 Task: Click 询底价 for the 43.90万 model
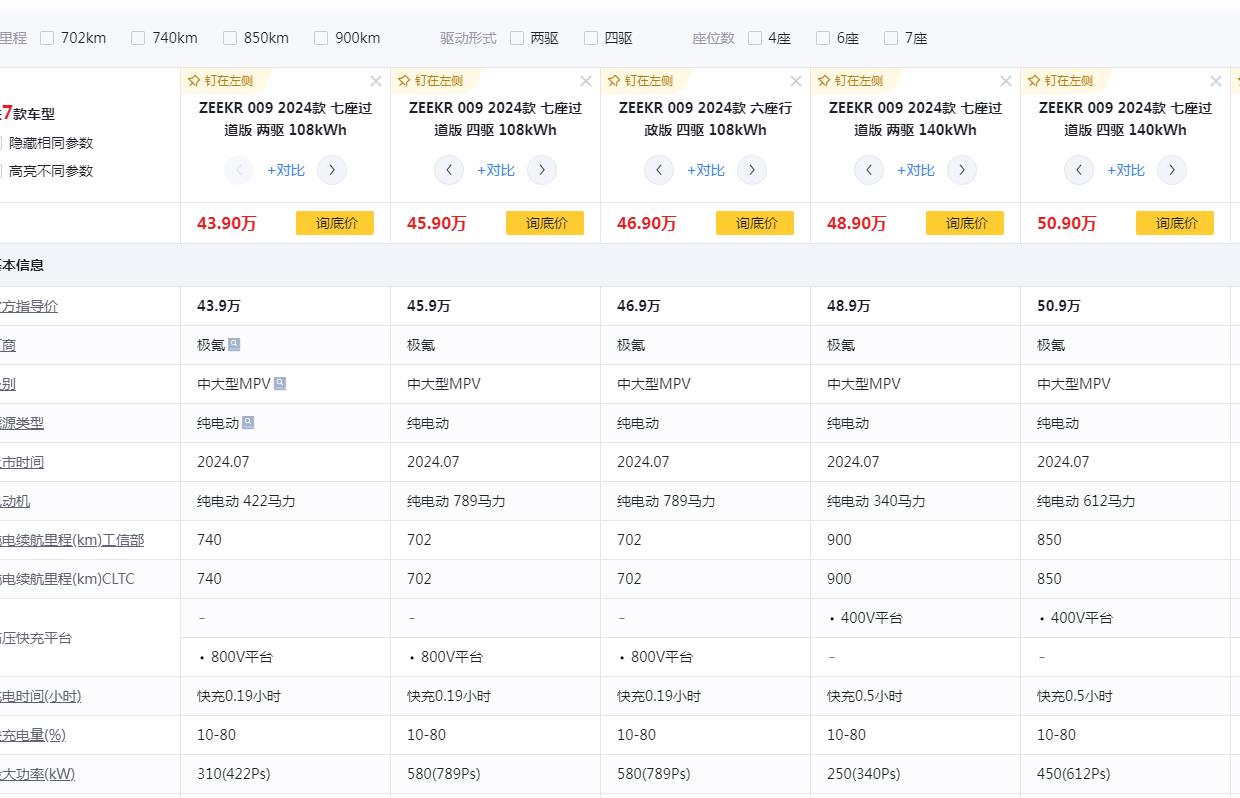[x=335, y=223]
